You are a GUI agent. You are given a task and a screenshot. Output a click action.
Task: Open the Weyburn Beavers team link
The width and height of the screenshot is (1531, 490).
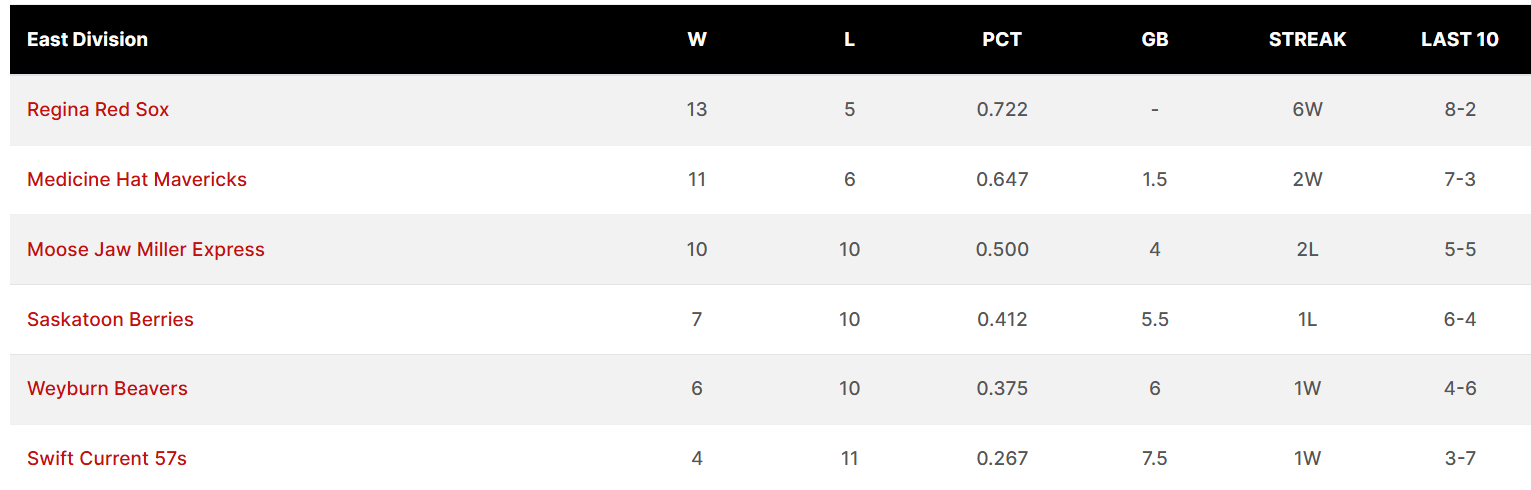click(x=107, y=389)
